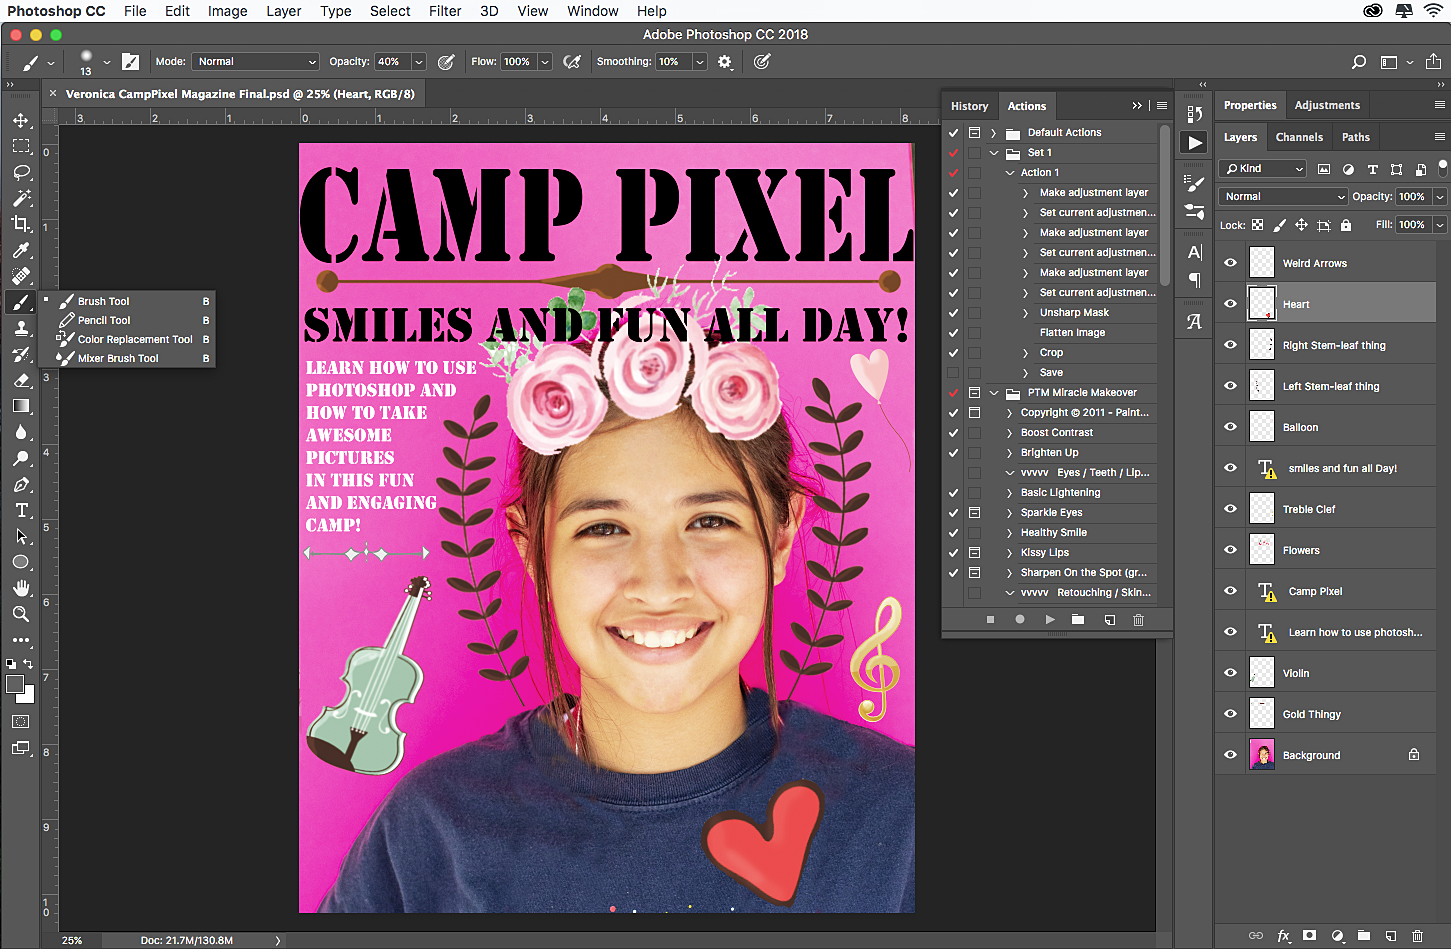Click the trash icon in Actions panel
Screen dimensions: 1451x949
(1138, 620)
